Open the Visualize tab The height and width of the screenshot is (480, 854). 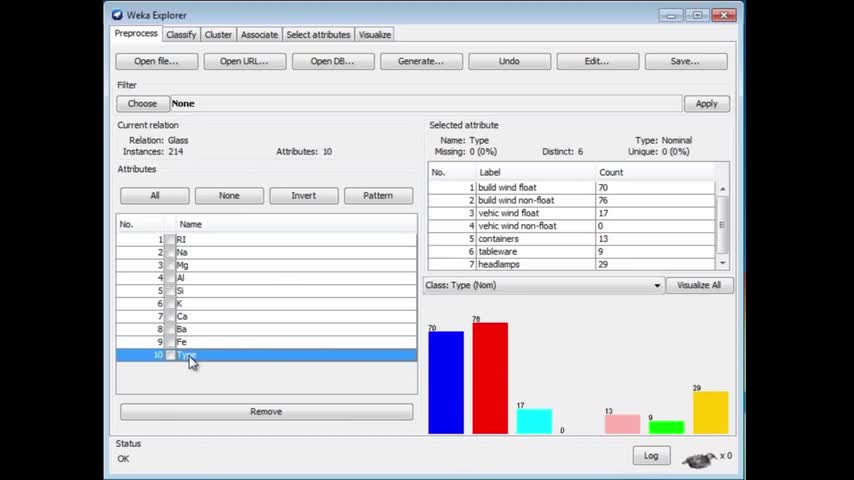point(375,34)
